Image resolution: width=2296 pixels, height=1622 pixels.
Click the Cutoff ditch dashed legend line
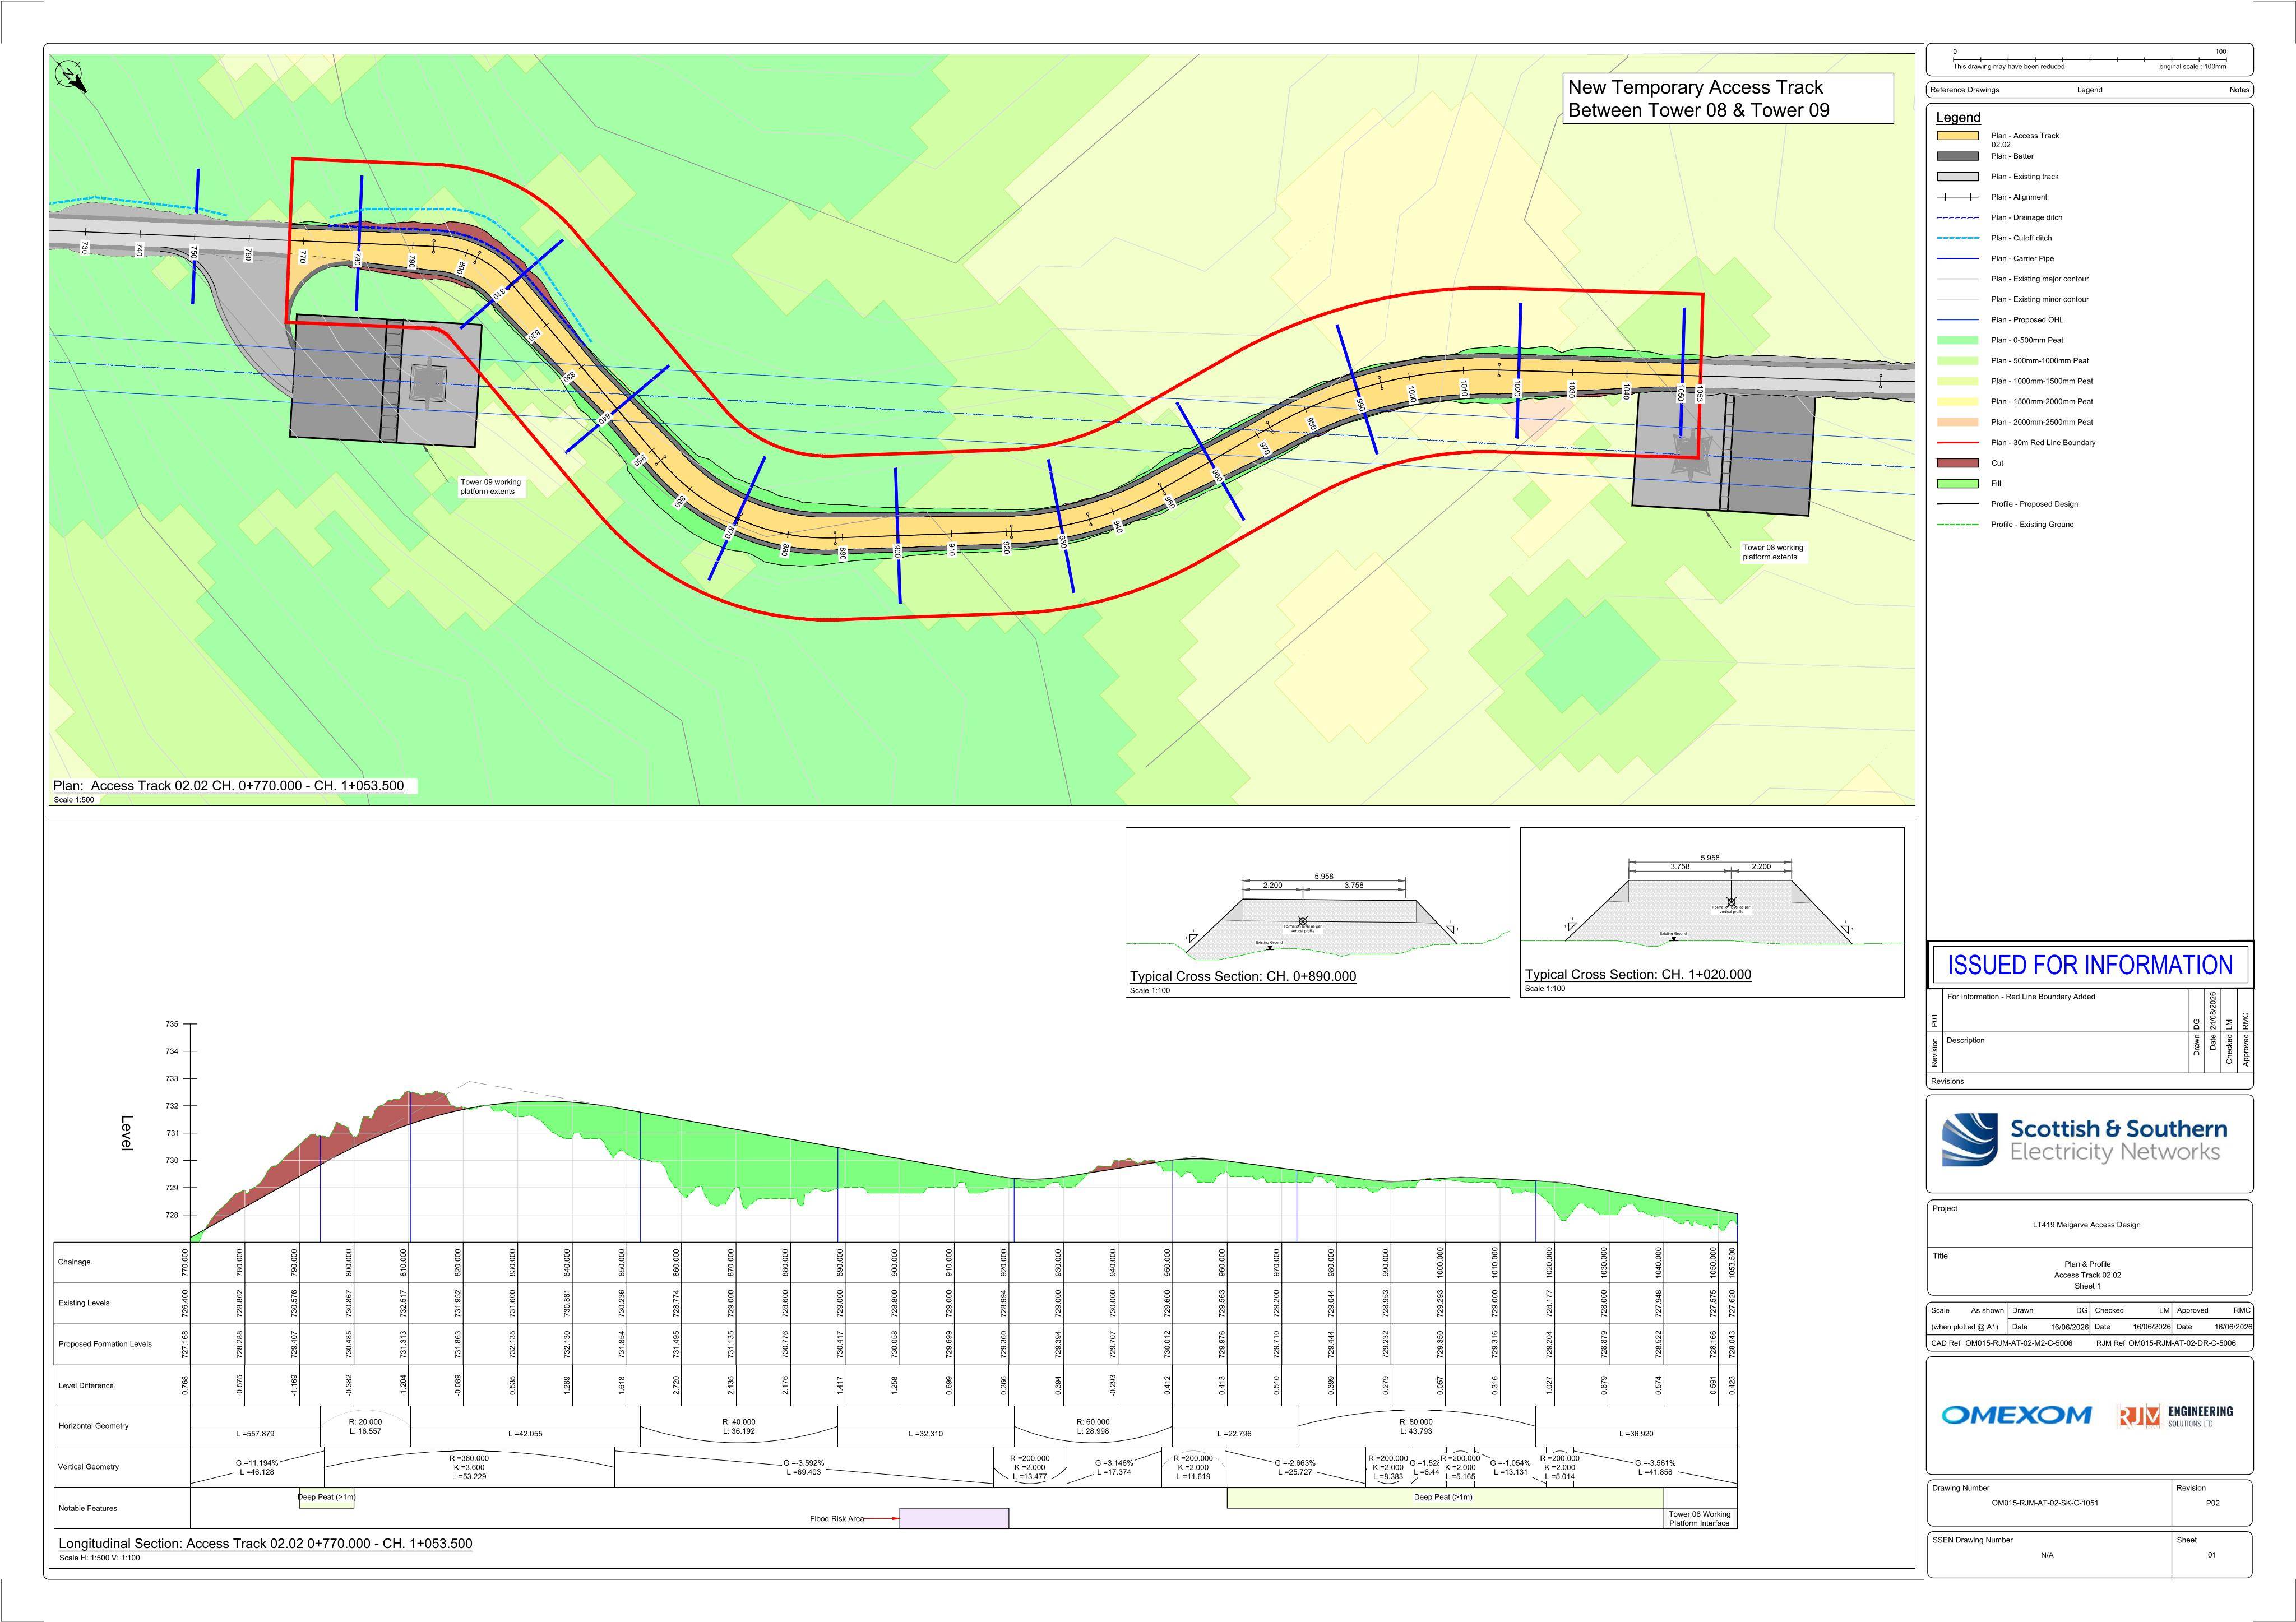1957,238
